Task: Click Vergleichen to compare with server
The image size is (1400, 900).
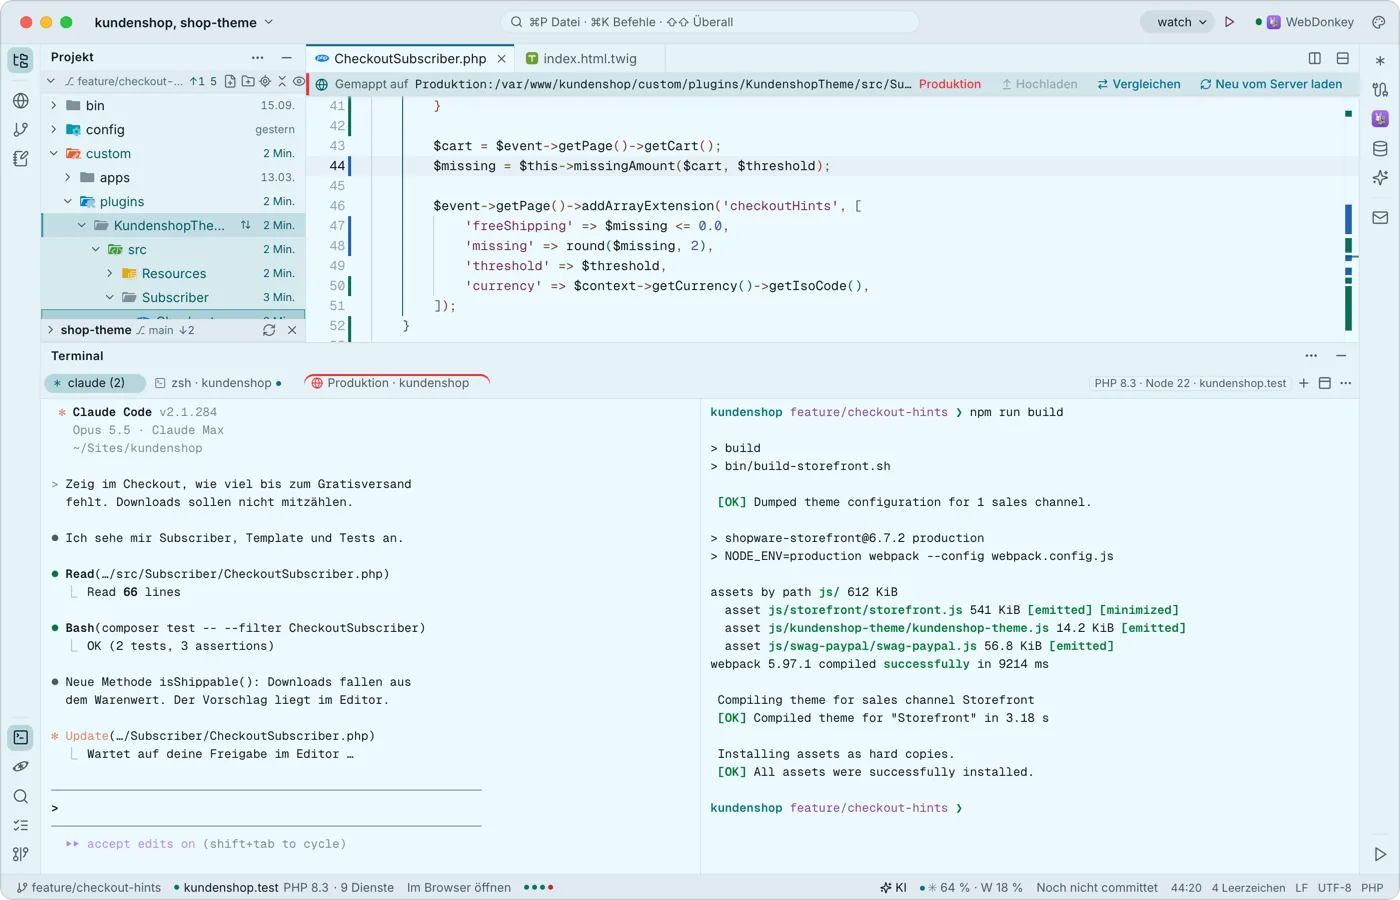Action: point(1139,84)
